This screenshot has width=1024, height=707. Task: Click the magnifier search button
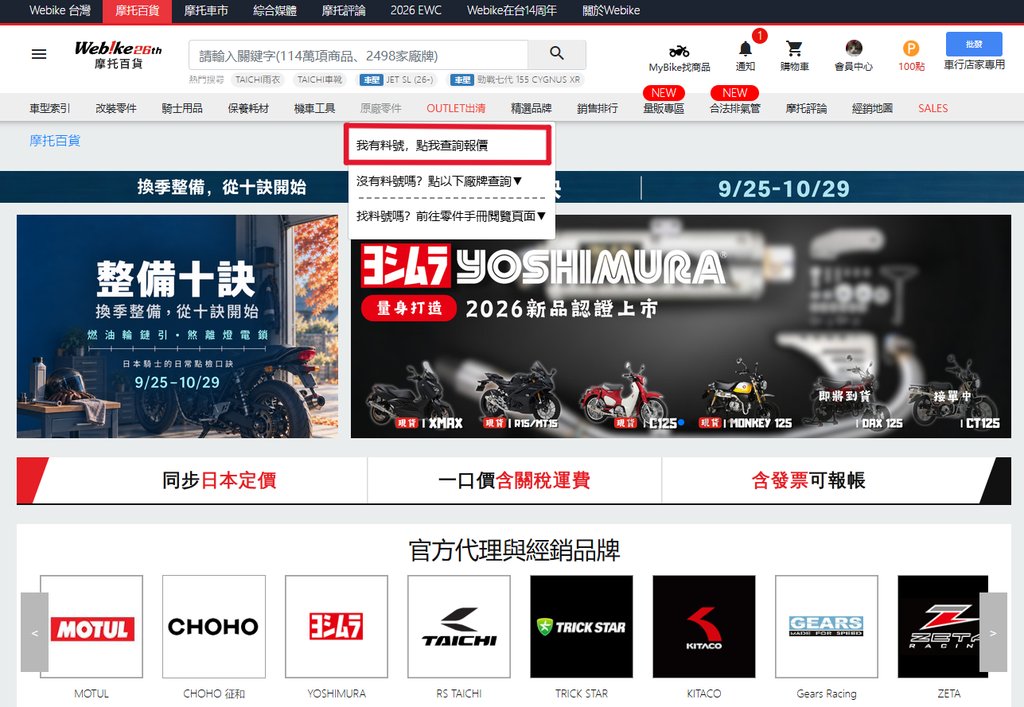556,54
